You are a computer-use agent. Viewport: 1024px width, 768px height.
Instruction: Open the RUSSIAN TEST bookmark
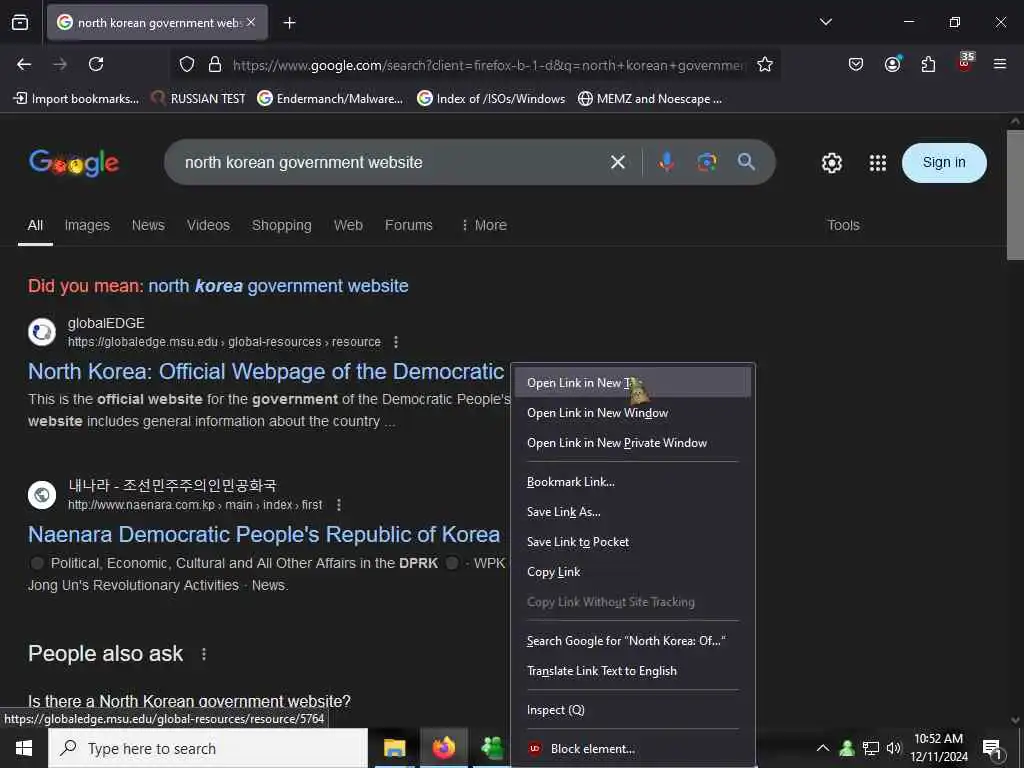coord(199,99)
